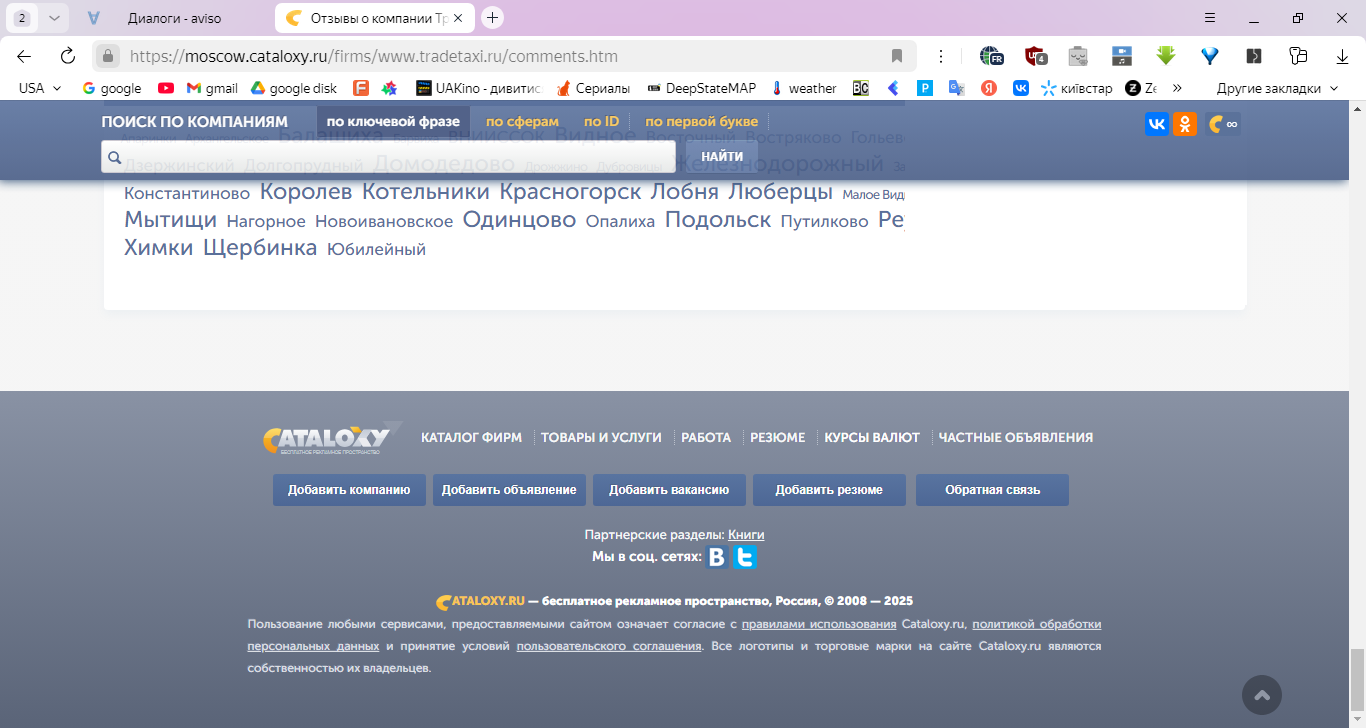Click the globe FR extension icon

click(991, 56)
